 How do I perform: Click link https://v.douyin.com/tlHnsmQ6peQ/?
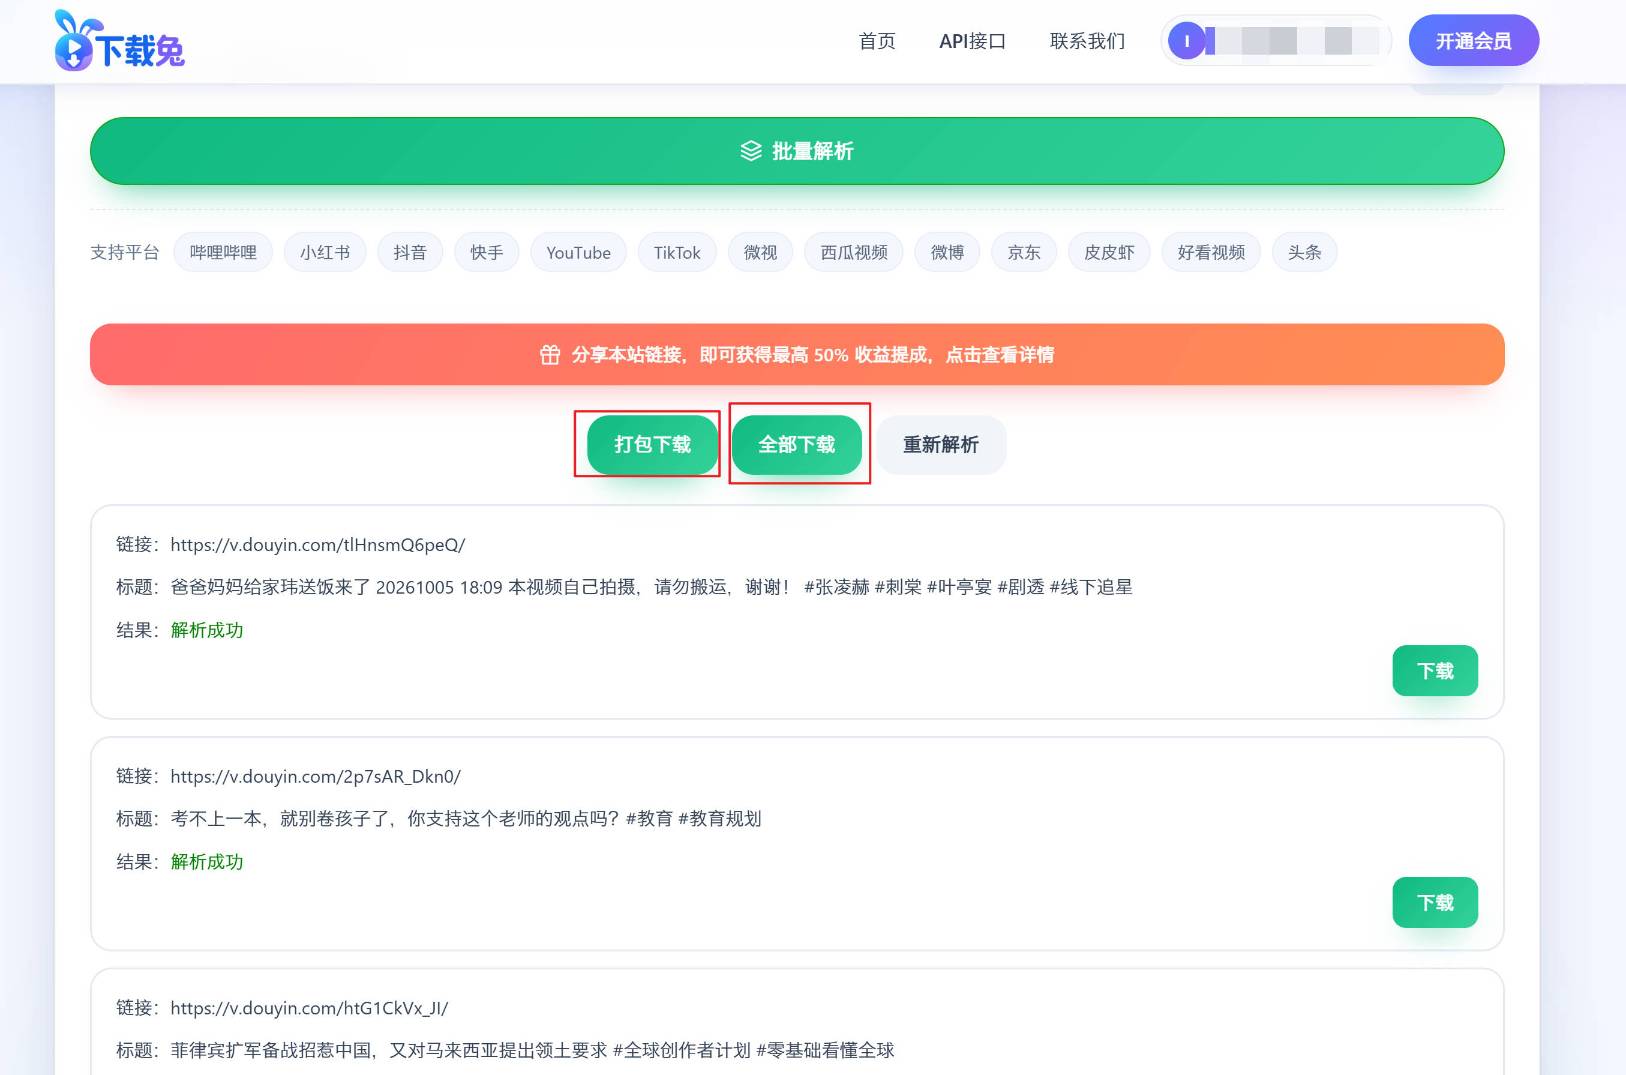318,545
